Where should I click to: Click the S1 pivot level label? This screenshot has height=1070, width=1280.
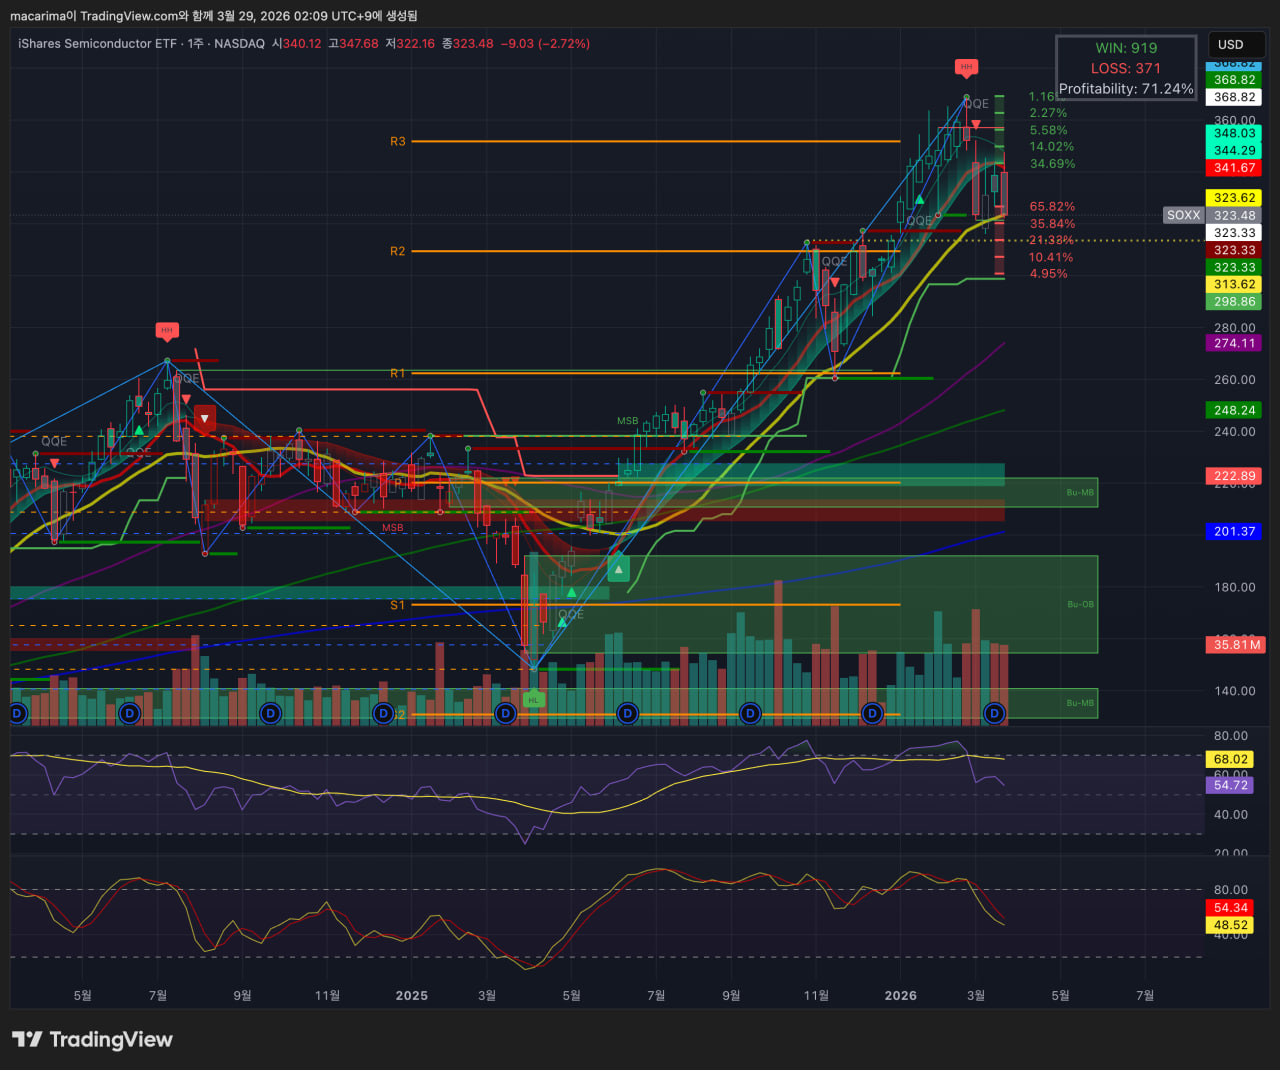pyautogui.click(x=398, y=605)
